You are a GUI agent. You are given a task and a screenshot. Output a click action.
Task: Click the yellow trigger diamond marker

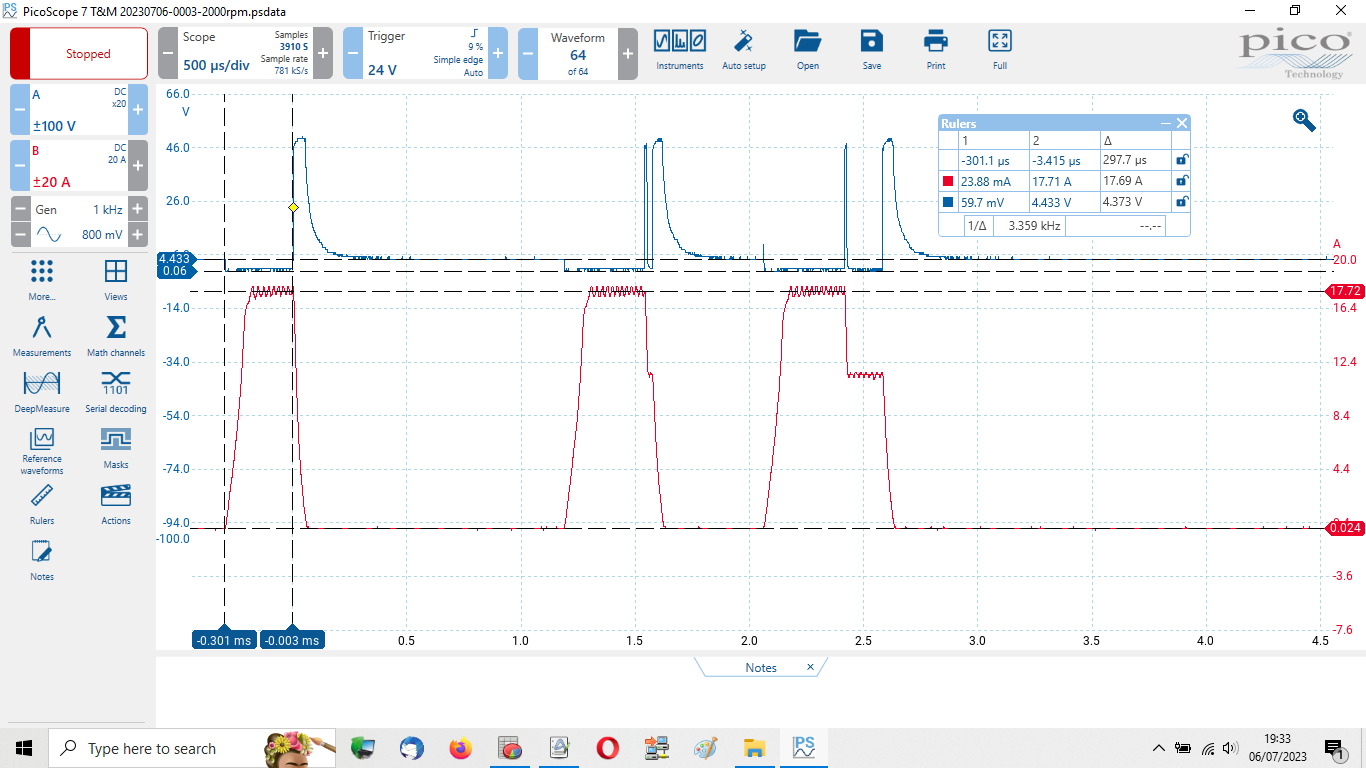click(293, 208)
